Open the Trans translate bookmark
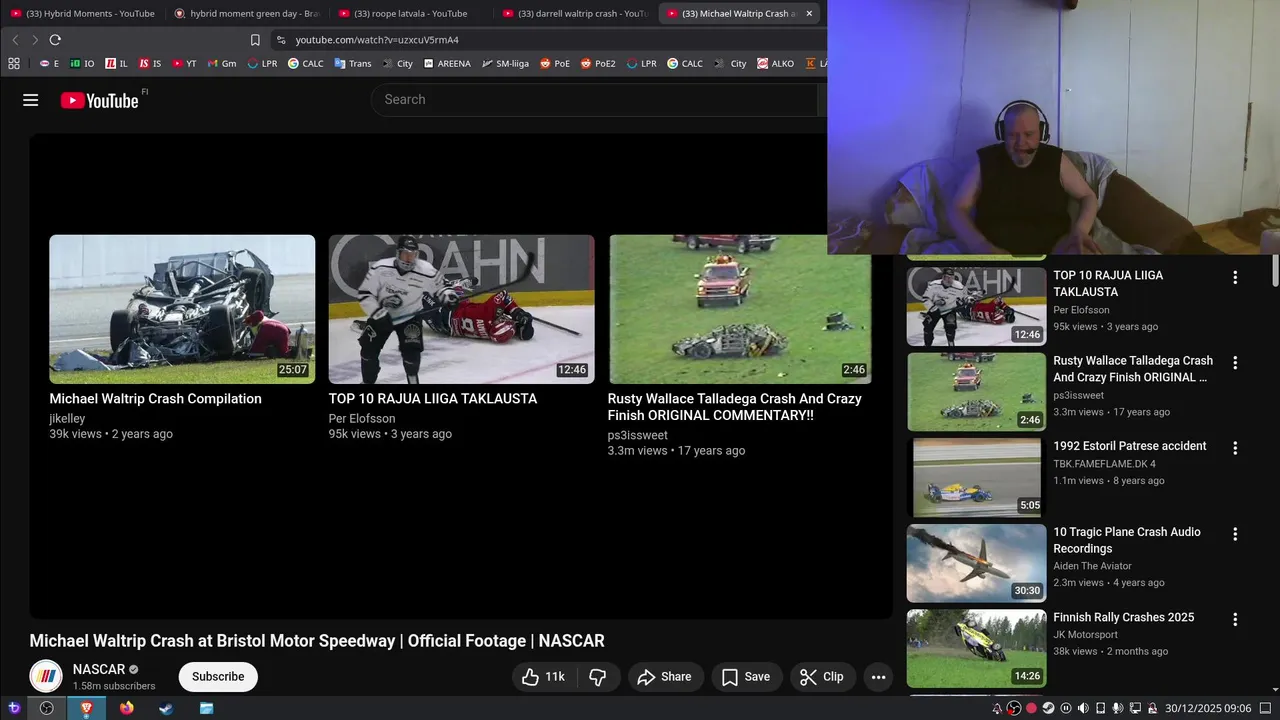 click(353, 63)
